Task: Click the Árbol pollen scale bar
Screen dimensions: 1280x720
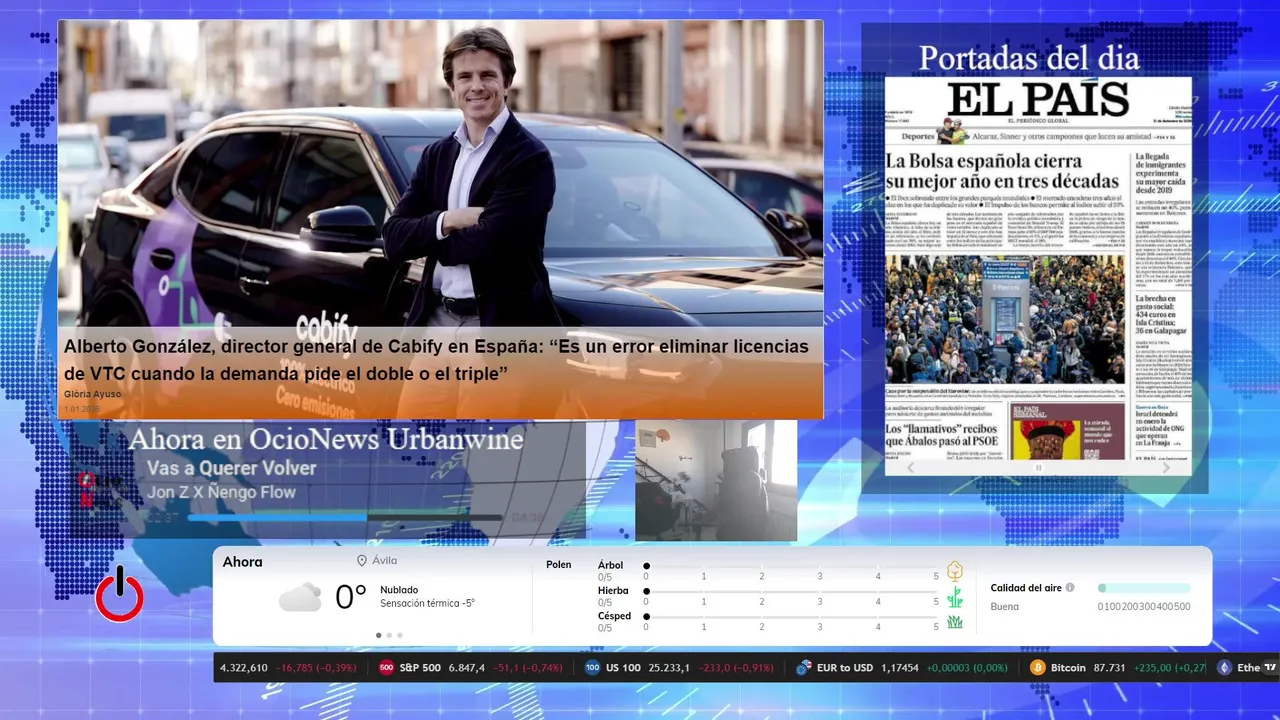Action: [x=791, y=566]
